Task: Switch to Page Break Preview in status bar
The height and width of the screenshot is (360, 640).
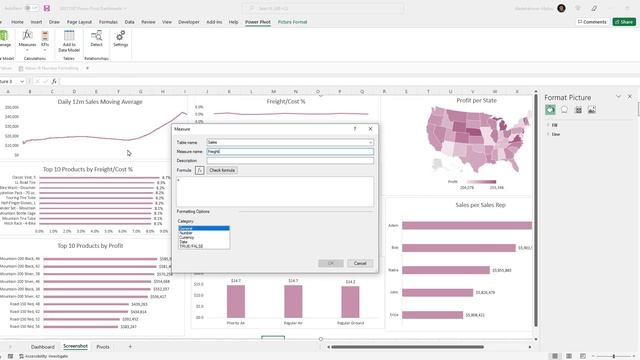Action: (582, 356)
